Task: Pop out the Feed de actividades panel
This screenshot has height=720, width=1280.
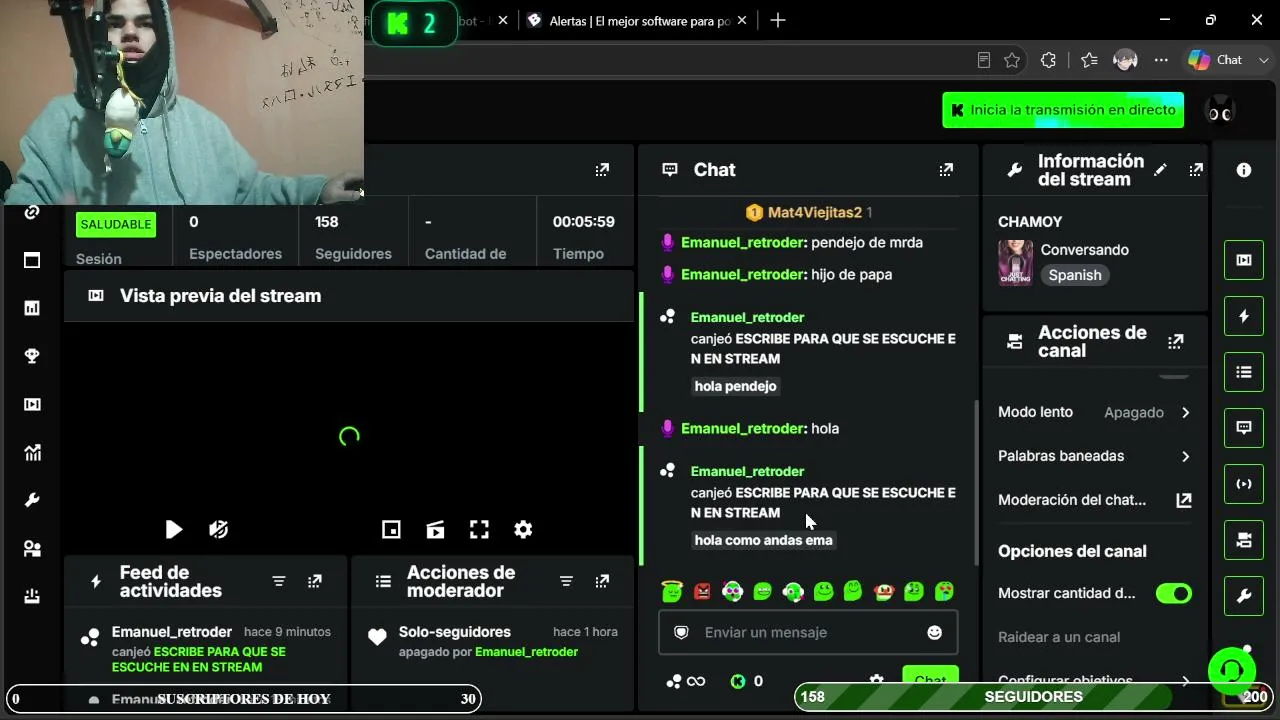Action: pos(315,581)
